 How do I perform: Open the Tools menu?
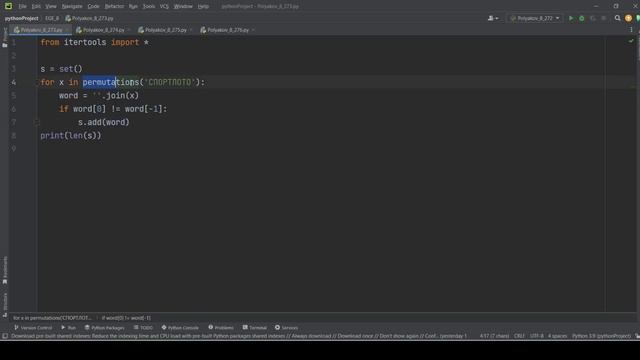[x=149, y=6]
